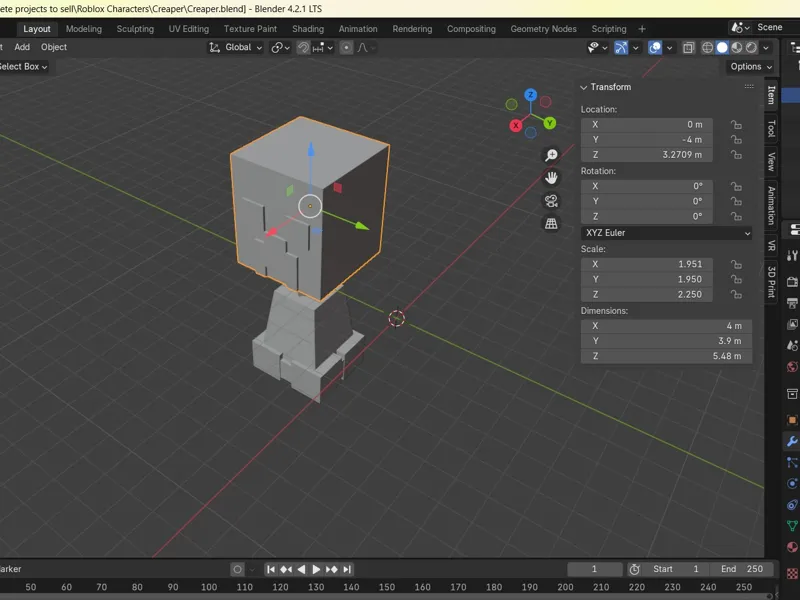Open Render properties tab icon

792,282
